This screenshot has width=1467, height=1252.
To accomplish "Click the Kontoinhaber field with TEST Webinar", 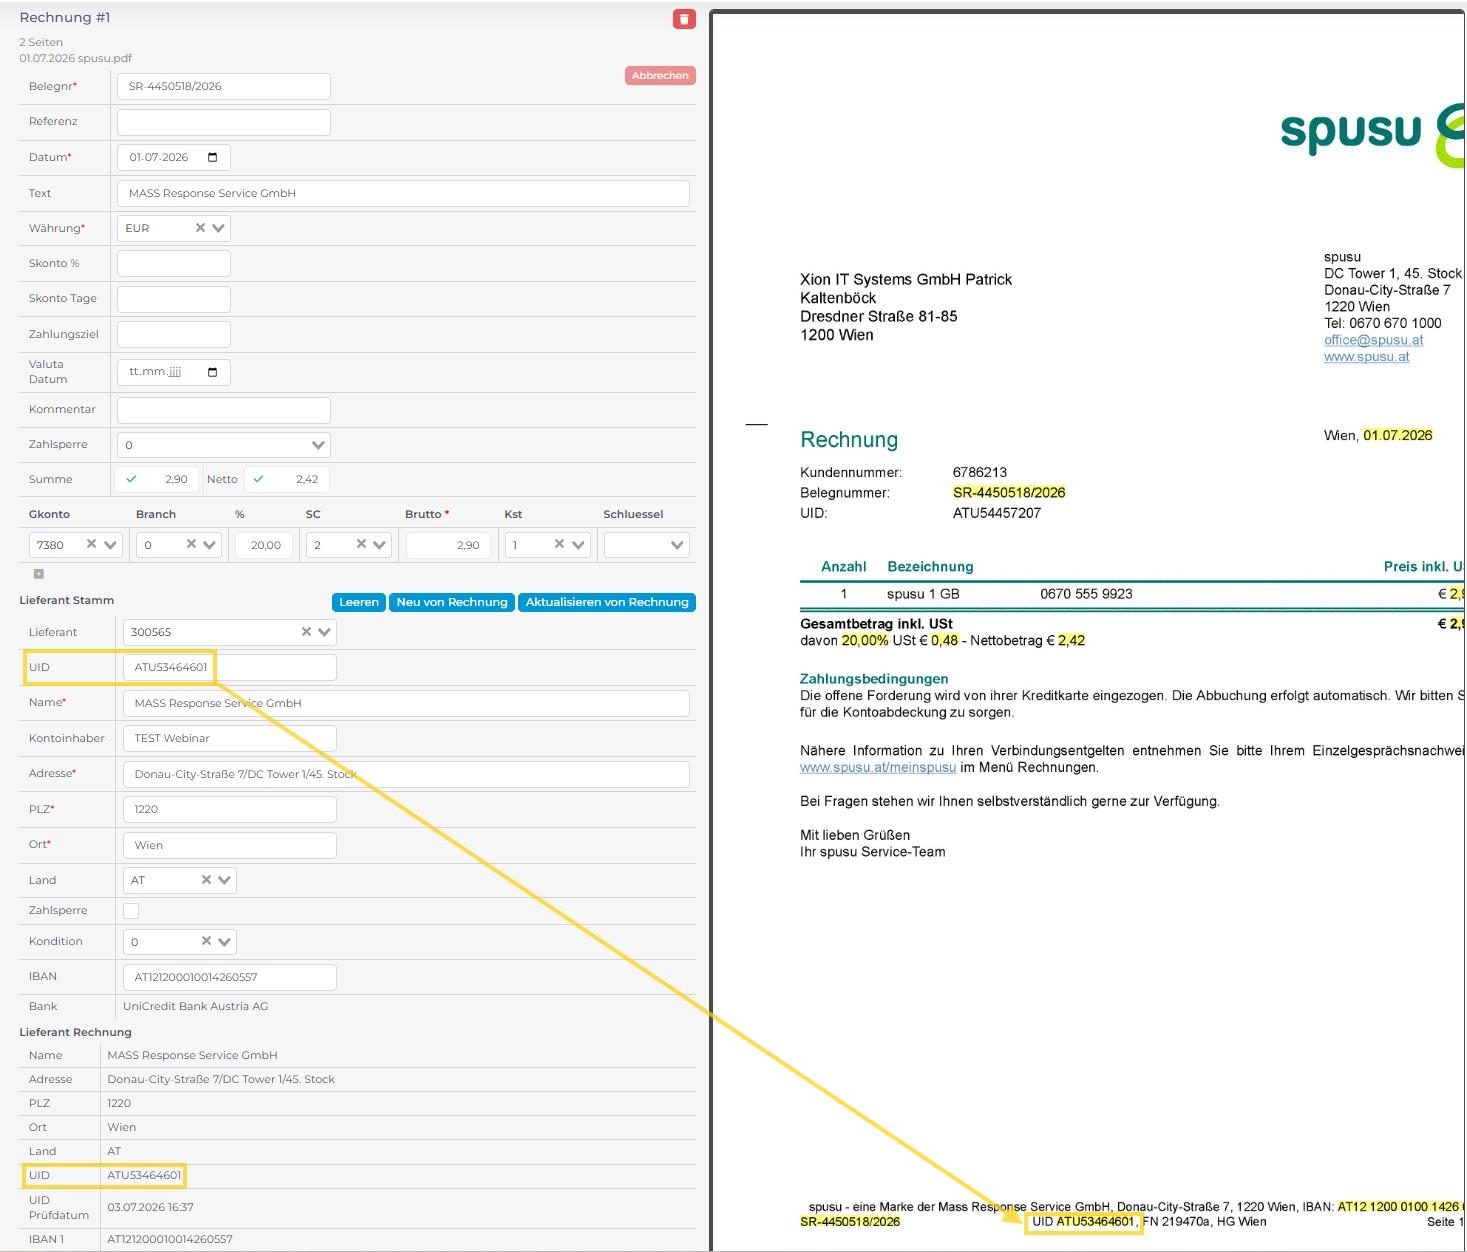I will (x=230, y=738).
